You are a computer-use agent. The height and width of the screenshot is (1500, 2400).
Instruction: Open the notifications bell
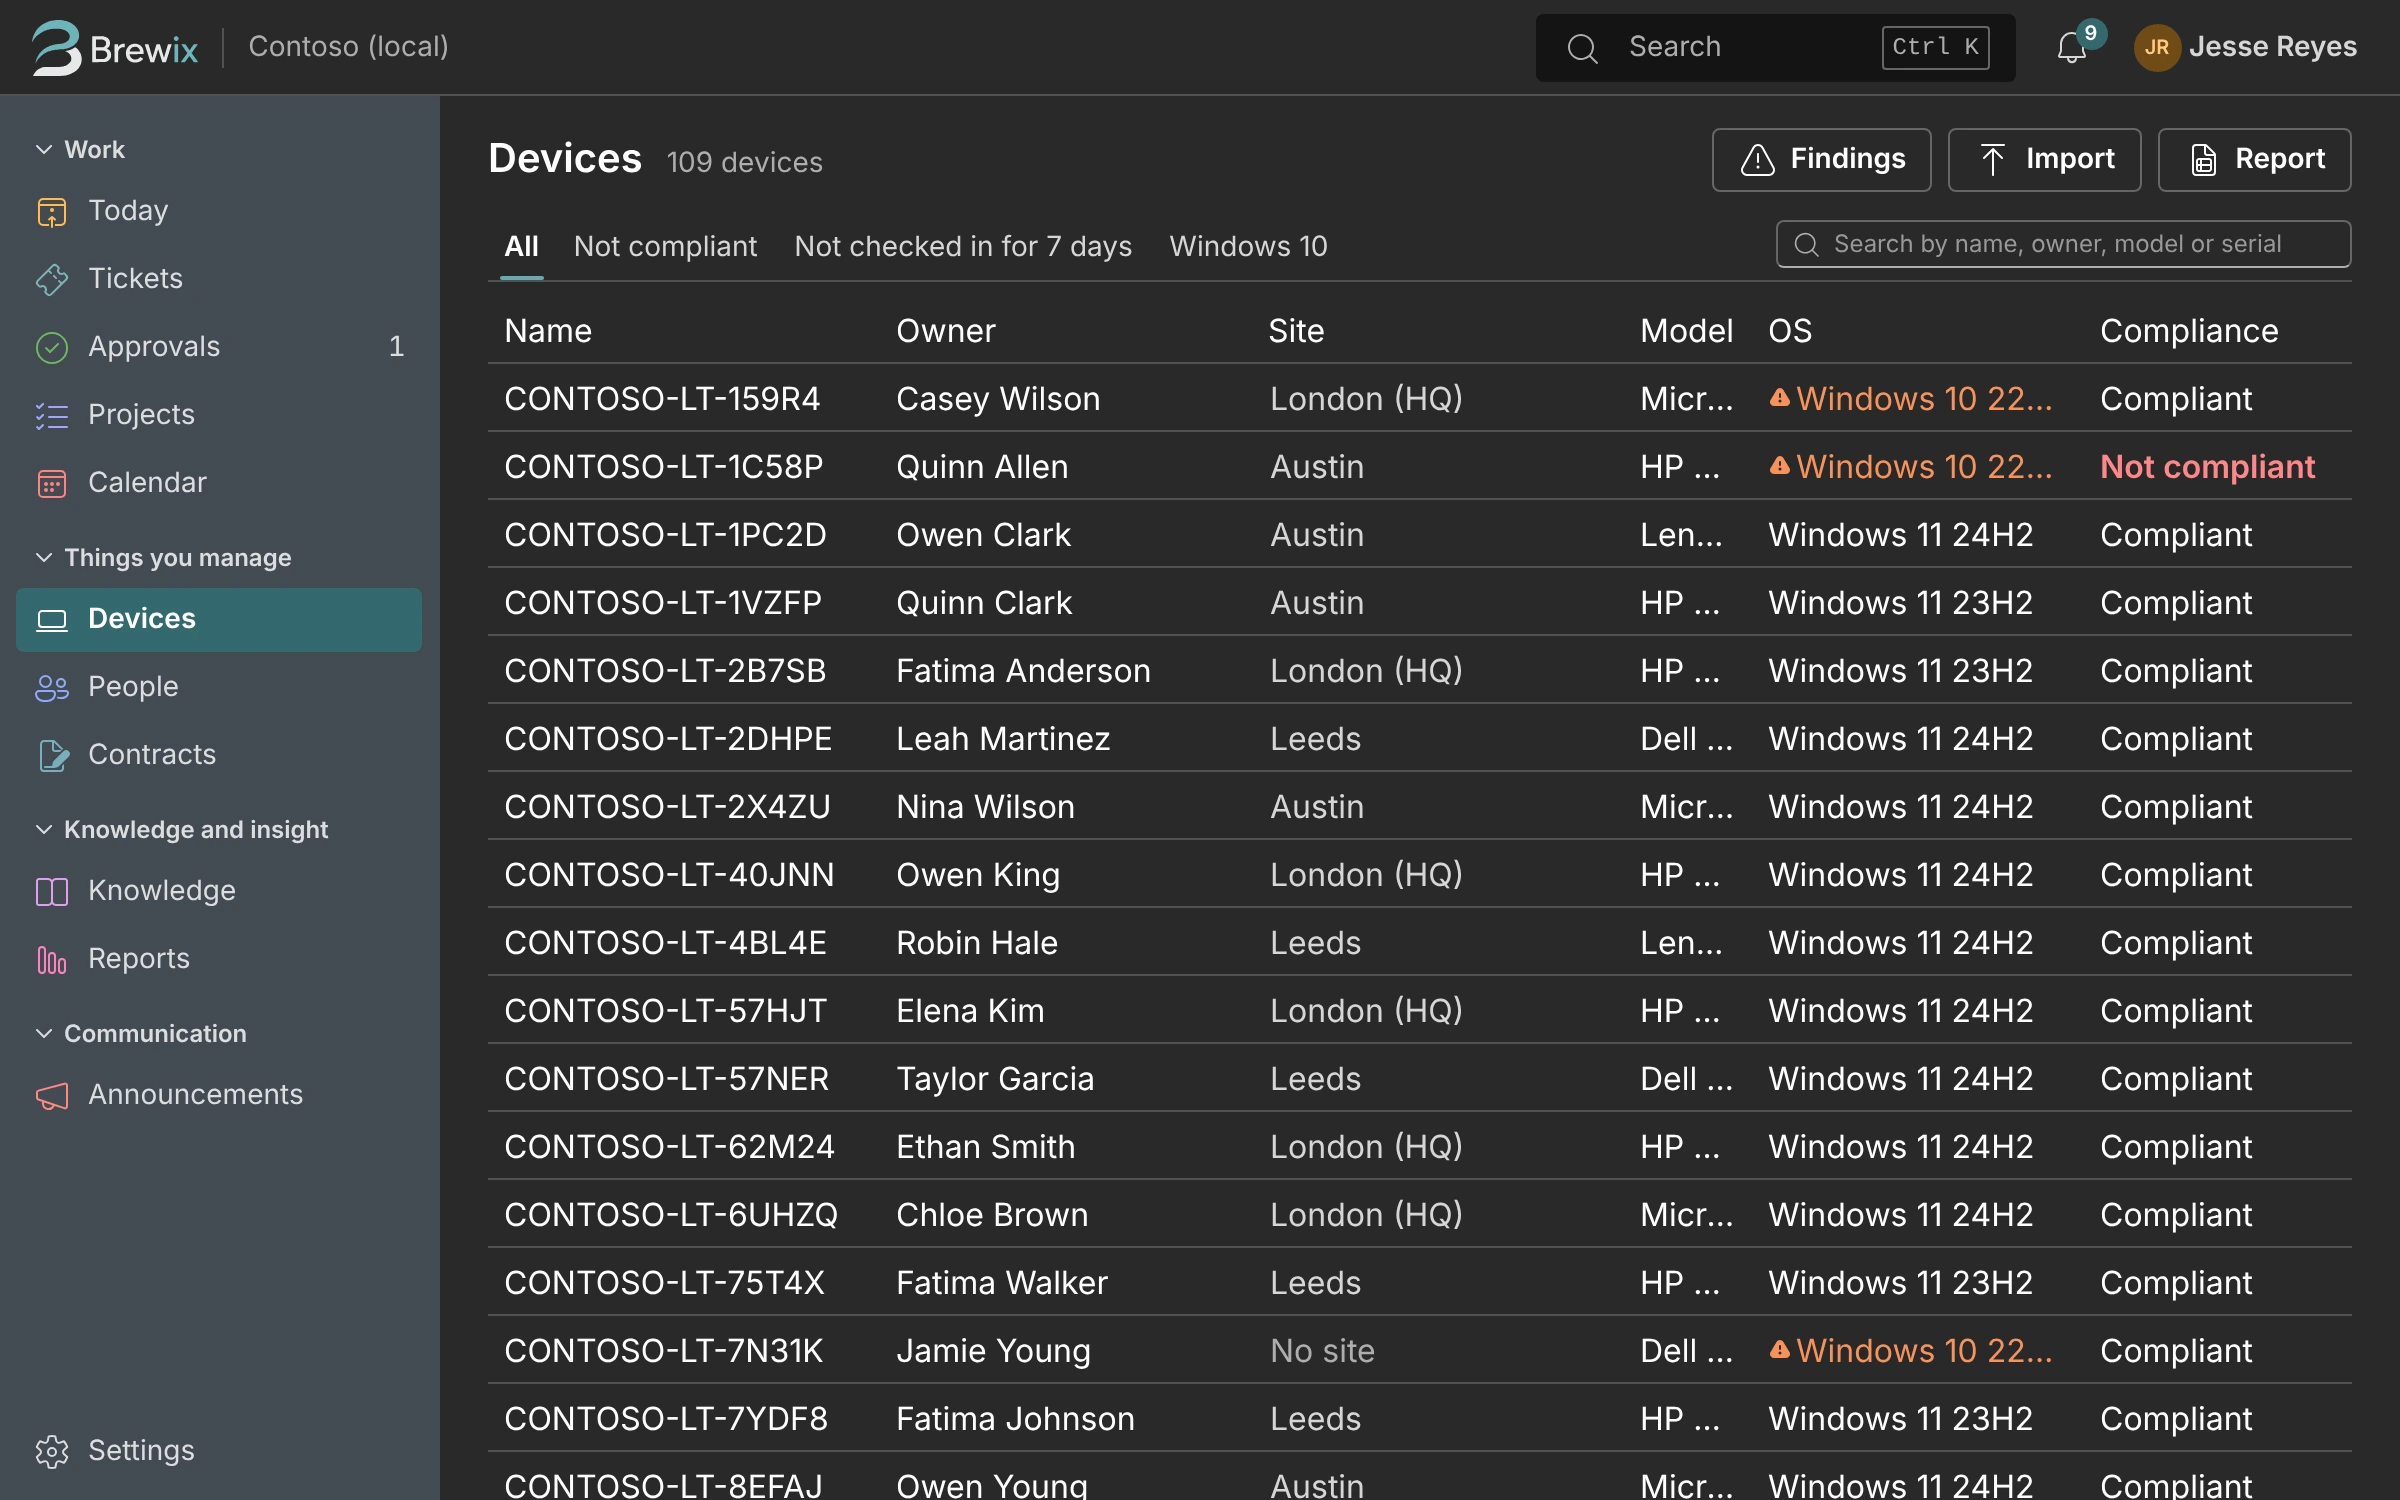pyautogui.click(x=2072, y=47)
